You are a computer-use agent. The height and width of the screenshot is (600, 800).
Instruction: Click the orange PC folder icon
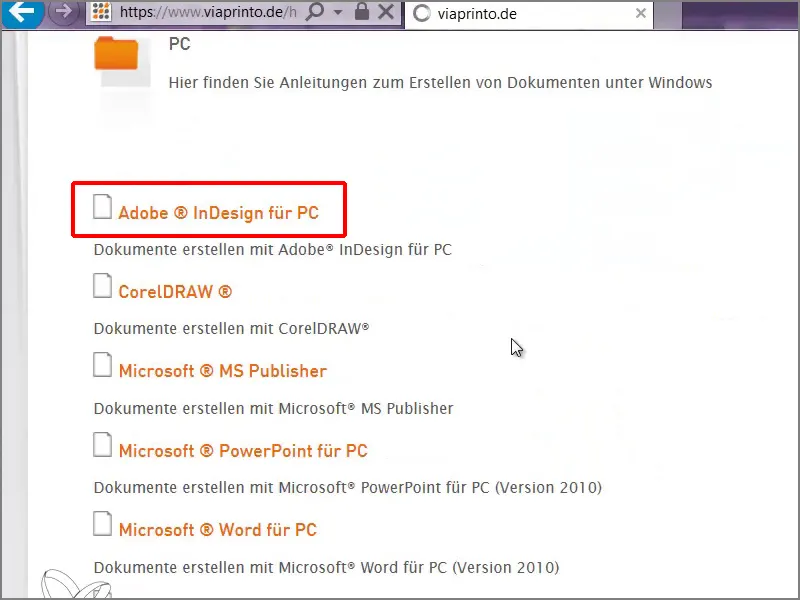pos(116,53)
